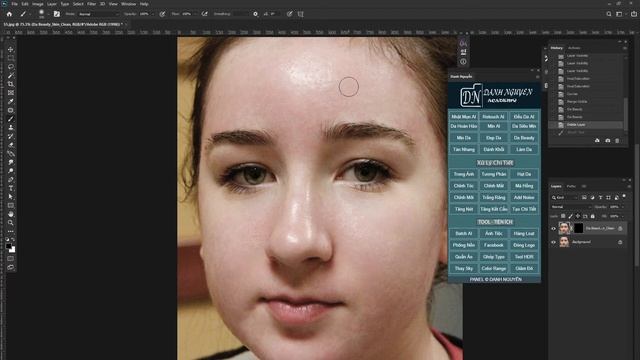This screenshot has height=360, width=640.
Task: Go to Photoshop Home screen icon
Action: (x=9, y=14)
